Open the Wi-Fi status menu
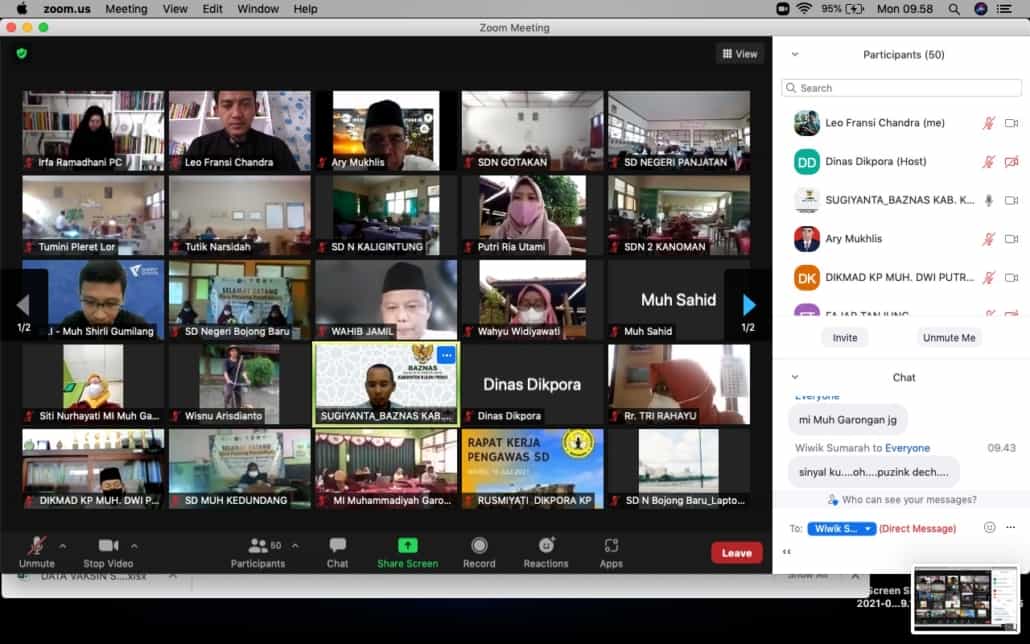 click(x=804, y=9)
